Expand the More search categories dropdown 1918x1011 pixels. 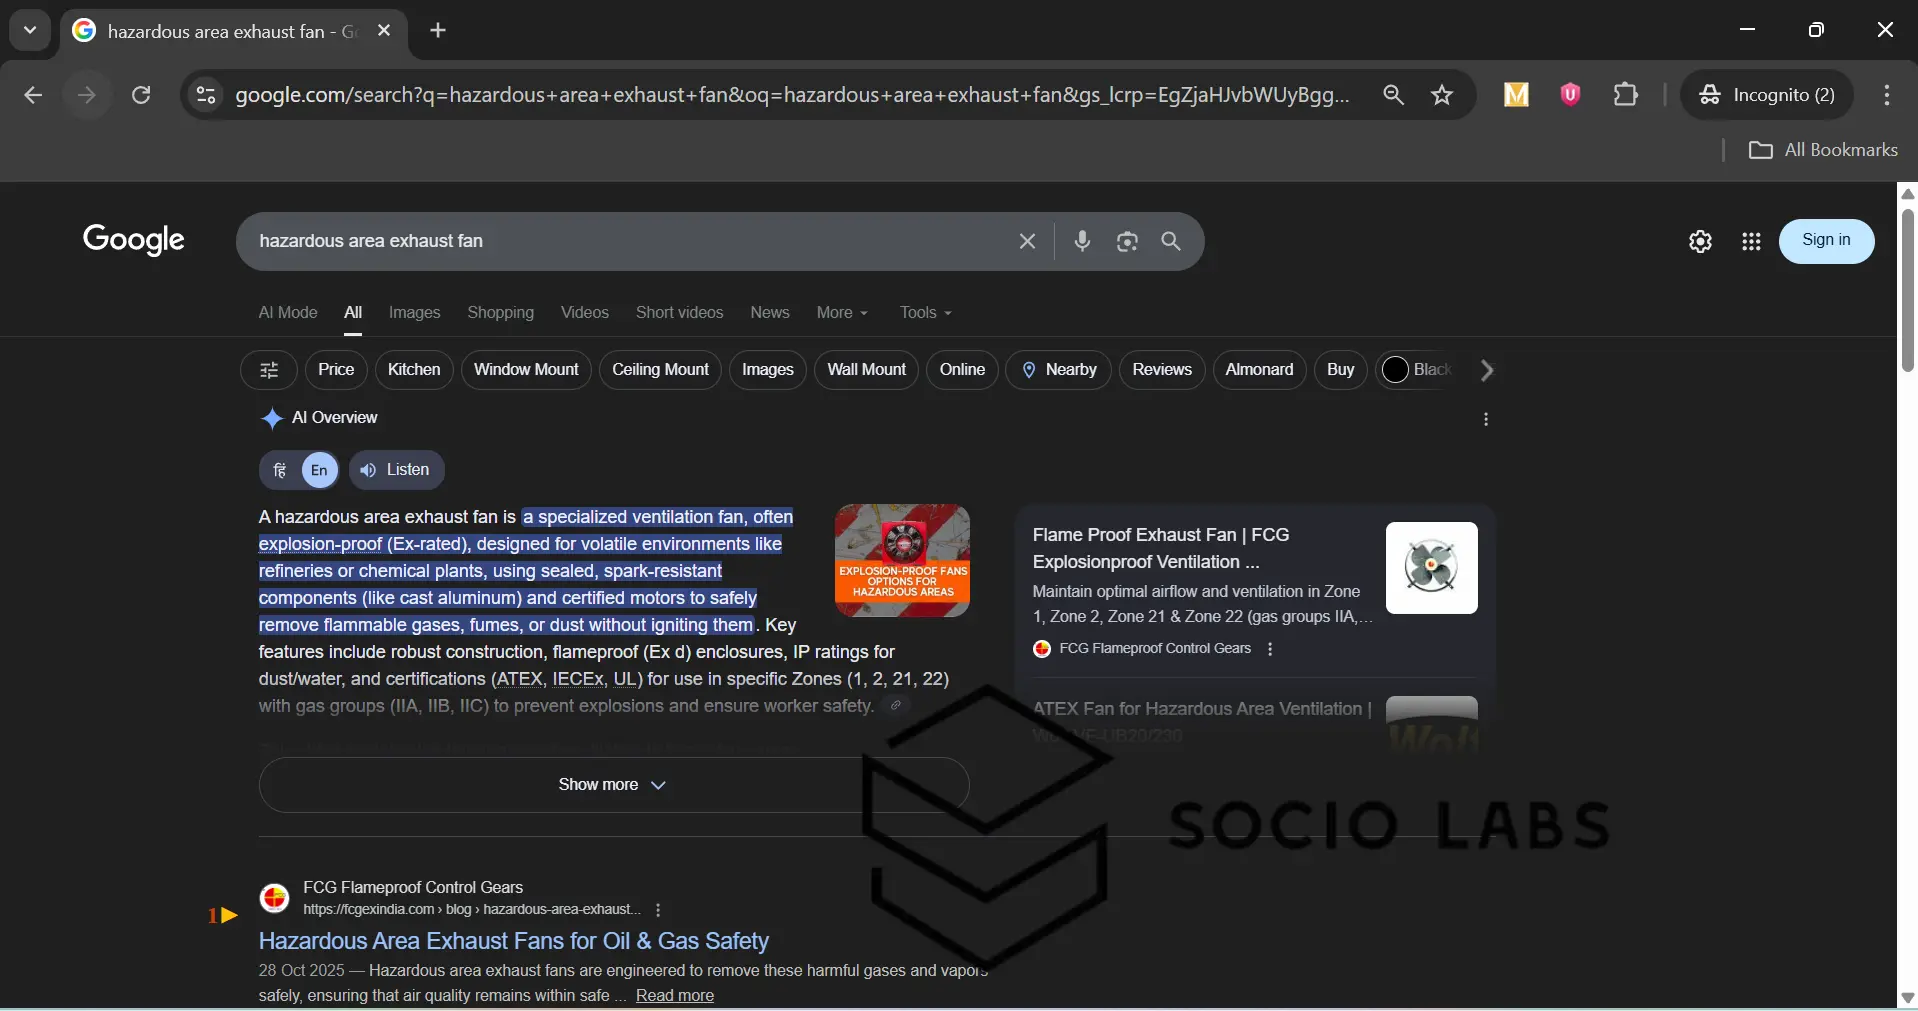click(x=842, y=313)
